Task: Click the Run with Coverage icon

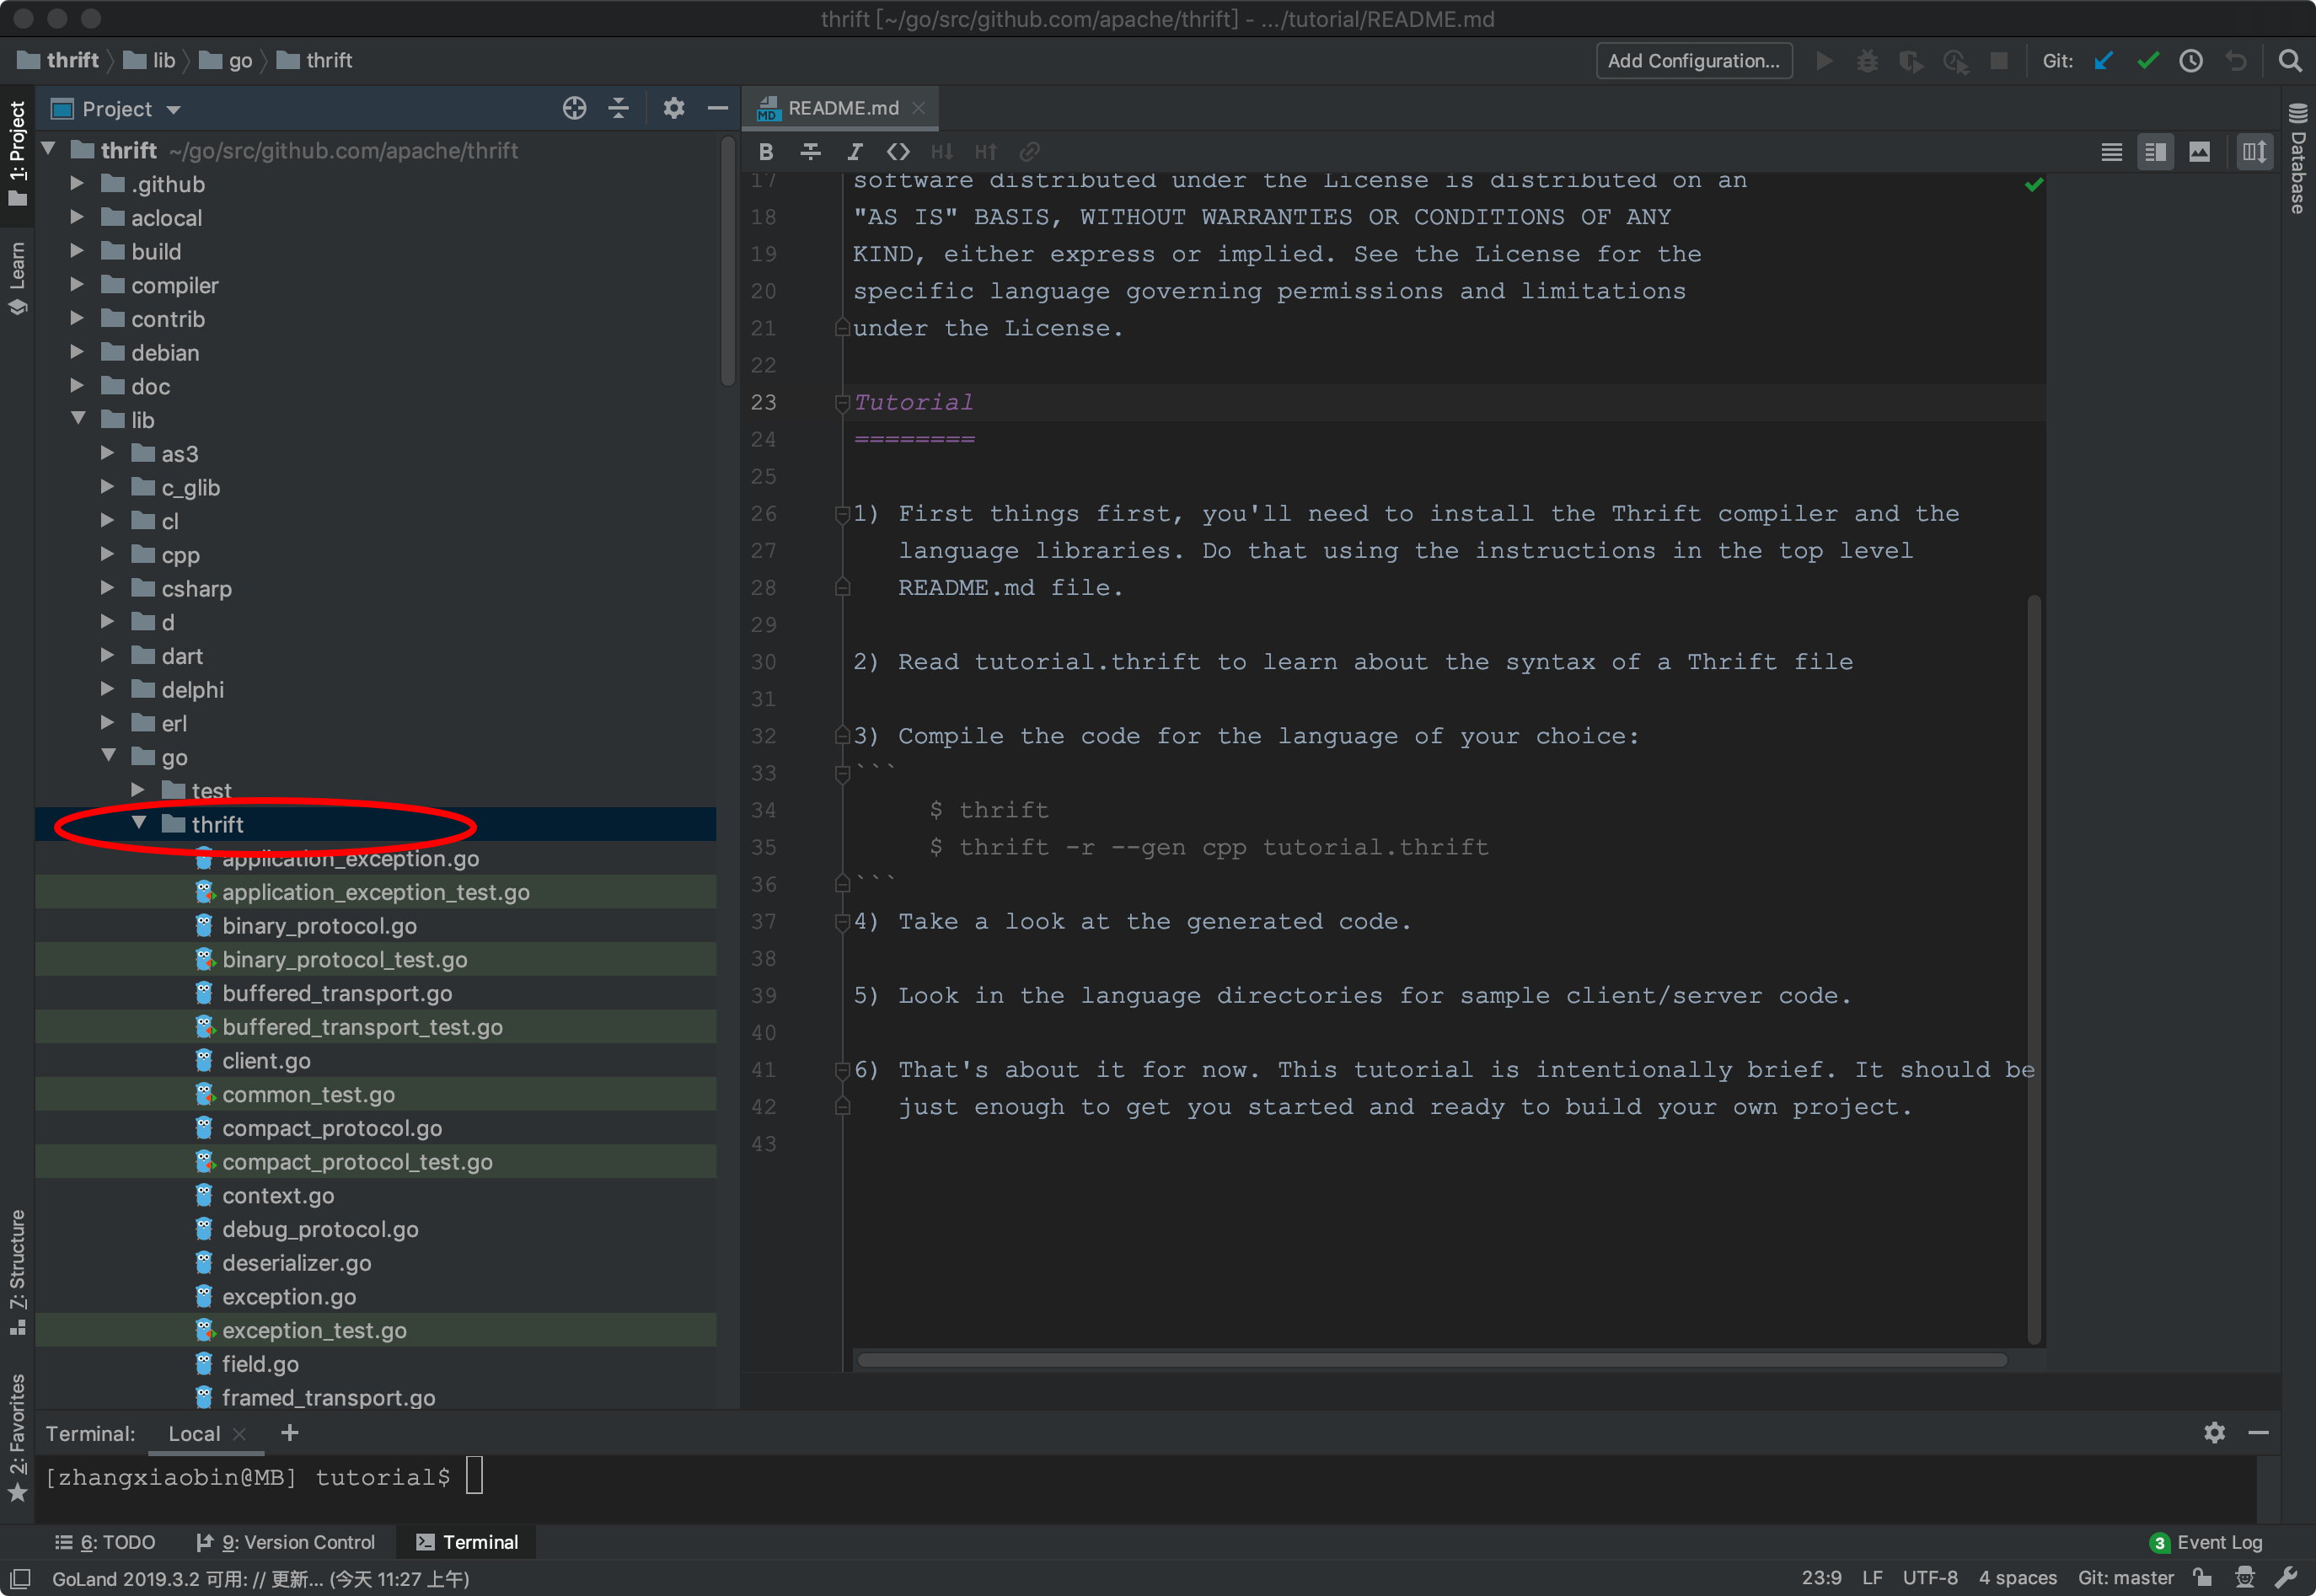Action: click(1911, 61)
